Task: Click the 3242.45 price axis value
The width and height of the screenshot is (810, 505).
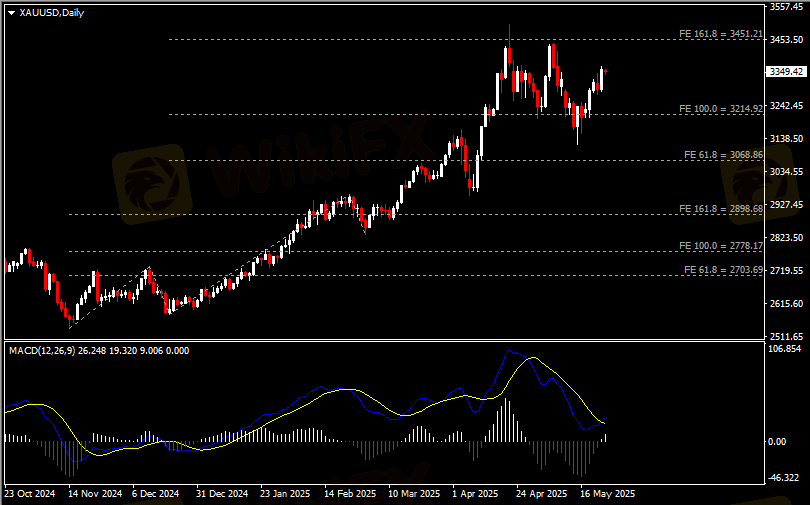Action: point(786,106)
